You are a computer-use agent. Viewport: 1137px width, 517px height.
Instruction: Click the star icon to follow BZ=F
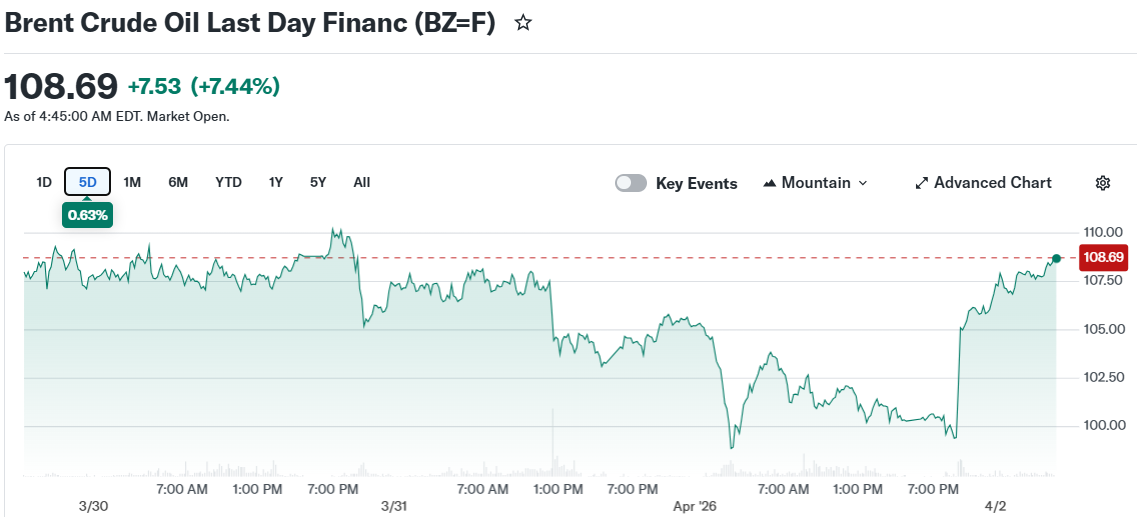523,23
